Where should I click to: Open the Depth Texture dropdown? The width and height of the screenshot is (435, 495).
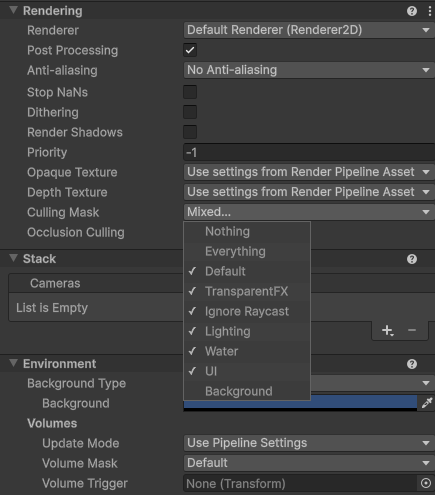point(309,192)
